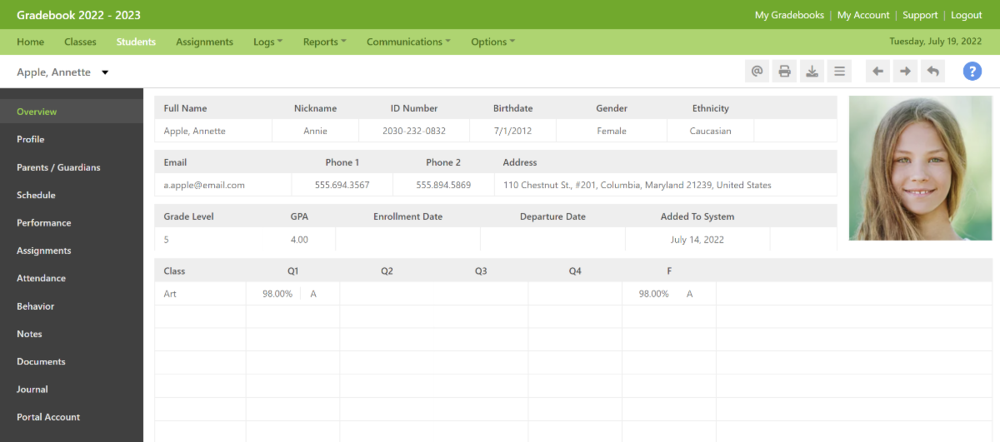Click the student photo thumbnail
The height and width of the screenshot is (442, 1000).
[920, 168]
